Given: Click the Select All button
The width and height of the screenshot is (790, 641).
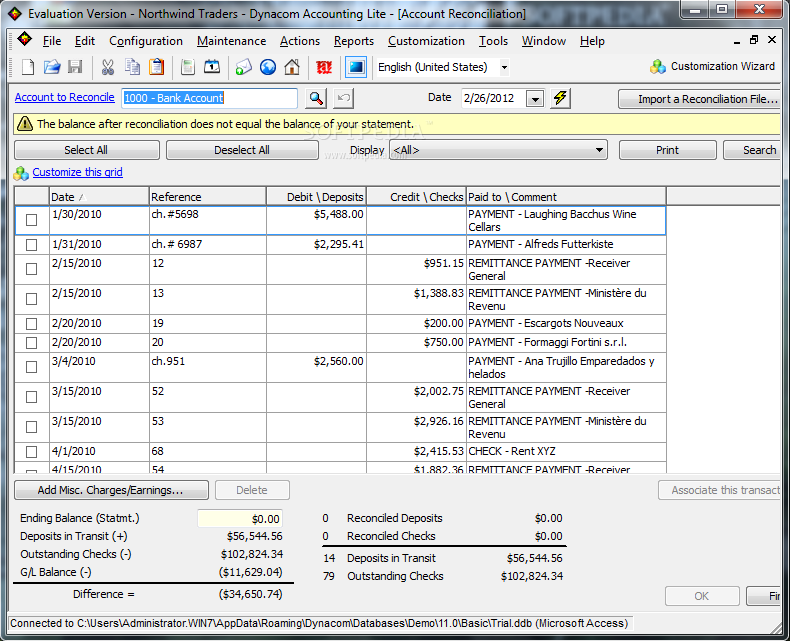Looking at the screenshot, I should pos(87,150).
